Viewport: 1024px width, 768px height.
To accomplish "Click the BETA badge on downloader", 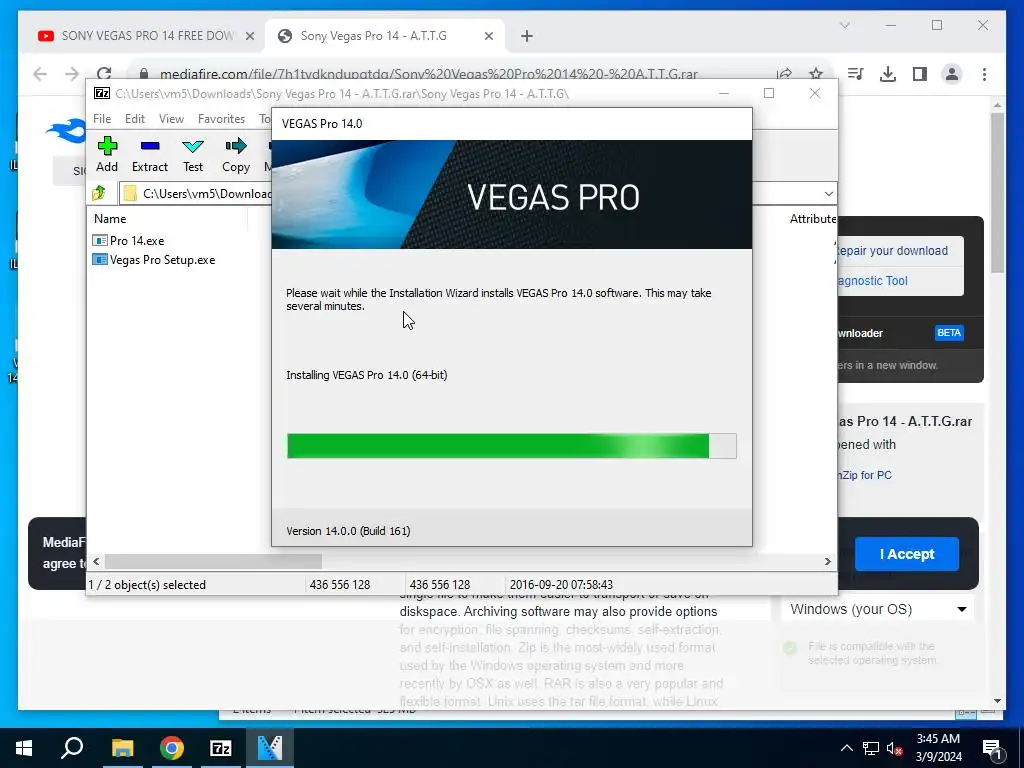I will point(949,333).
